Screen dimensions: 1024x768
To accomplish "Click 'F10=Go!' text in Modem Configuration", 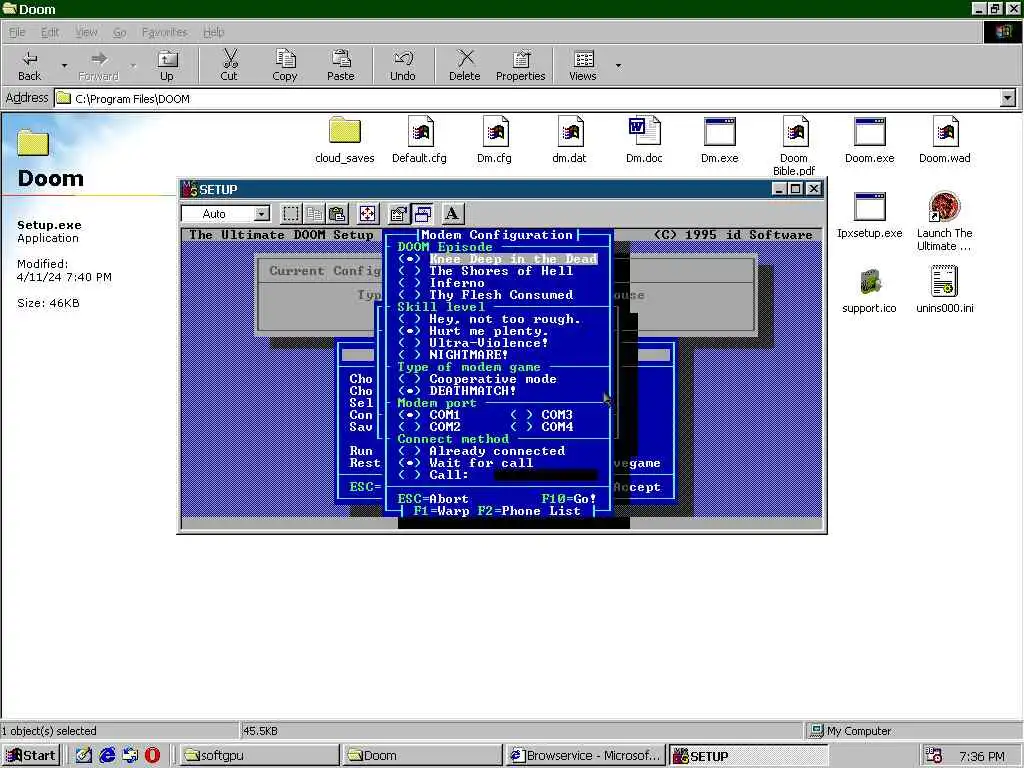I will [x=569, y=499].
